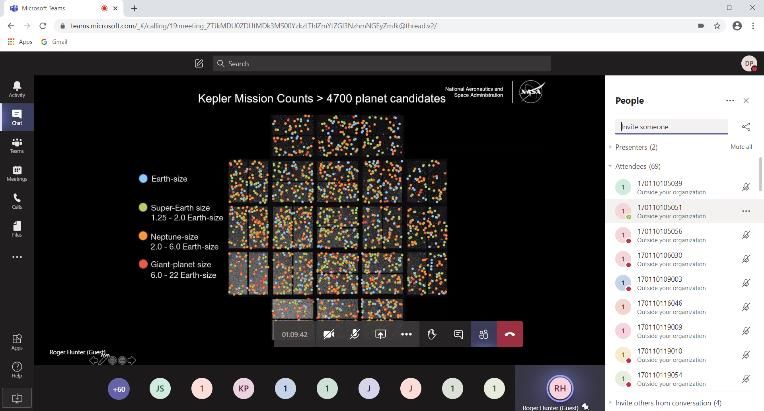
Task: Click muted mic icon for 170110119009
Action: [x=746, y=331]
